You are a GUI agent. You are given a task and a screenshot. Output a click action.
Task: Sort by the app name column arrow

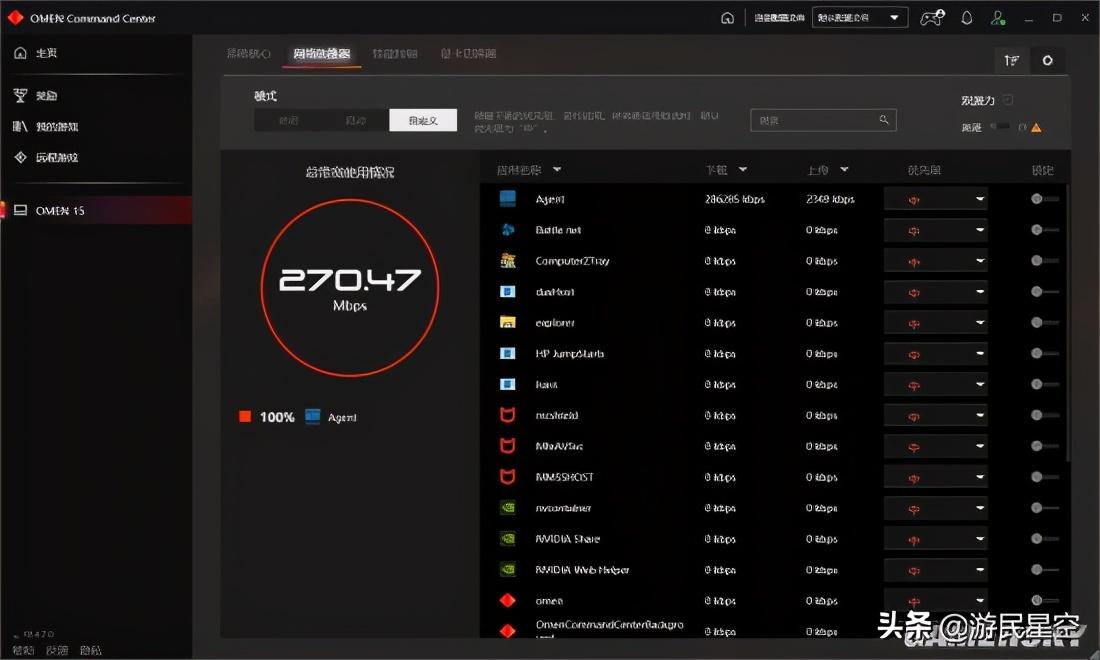[x=557, y=169]
